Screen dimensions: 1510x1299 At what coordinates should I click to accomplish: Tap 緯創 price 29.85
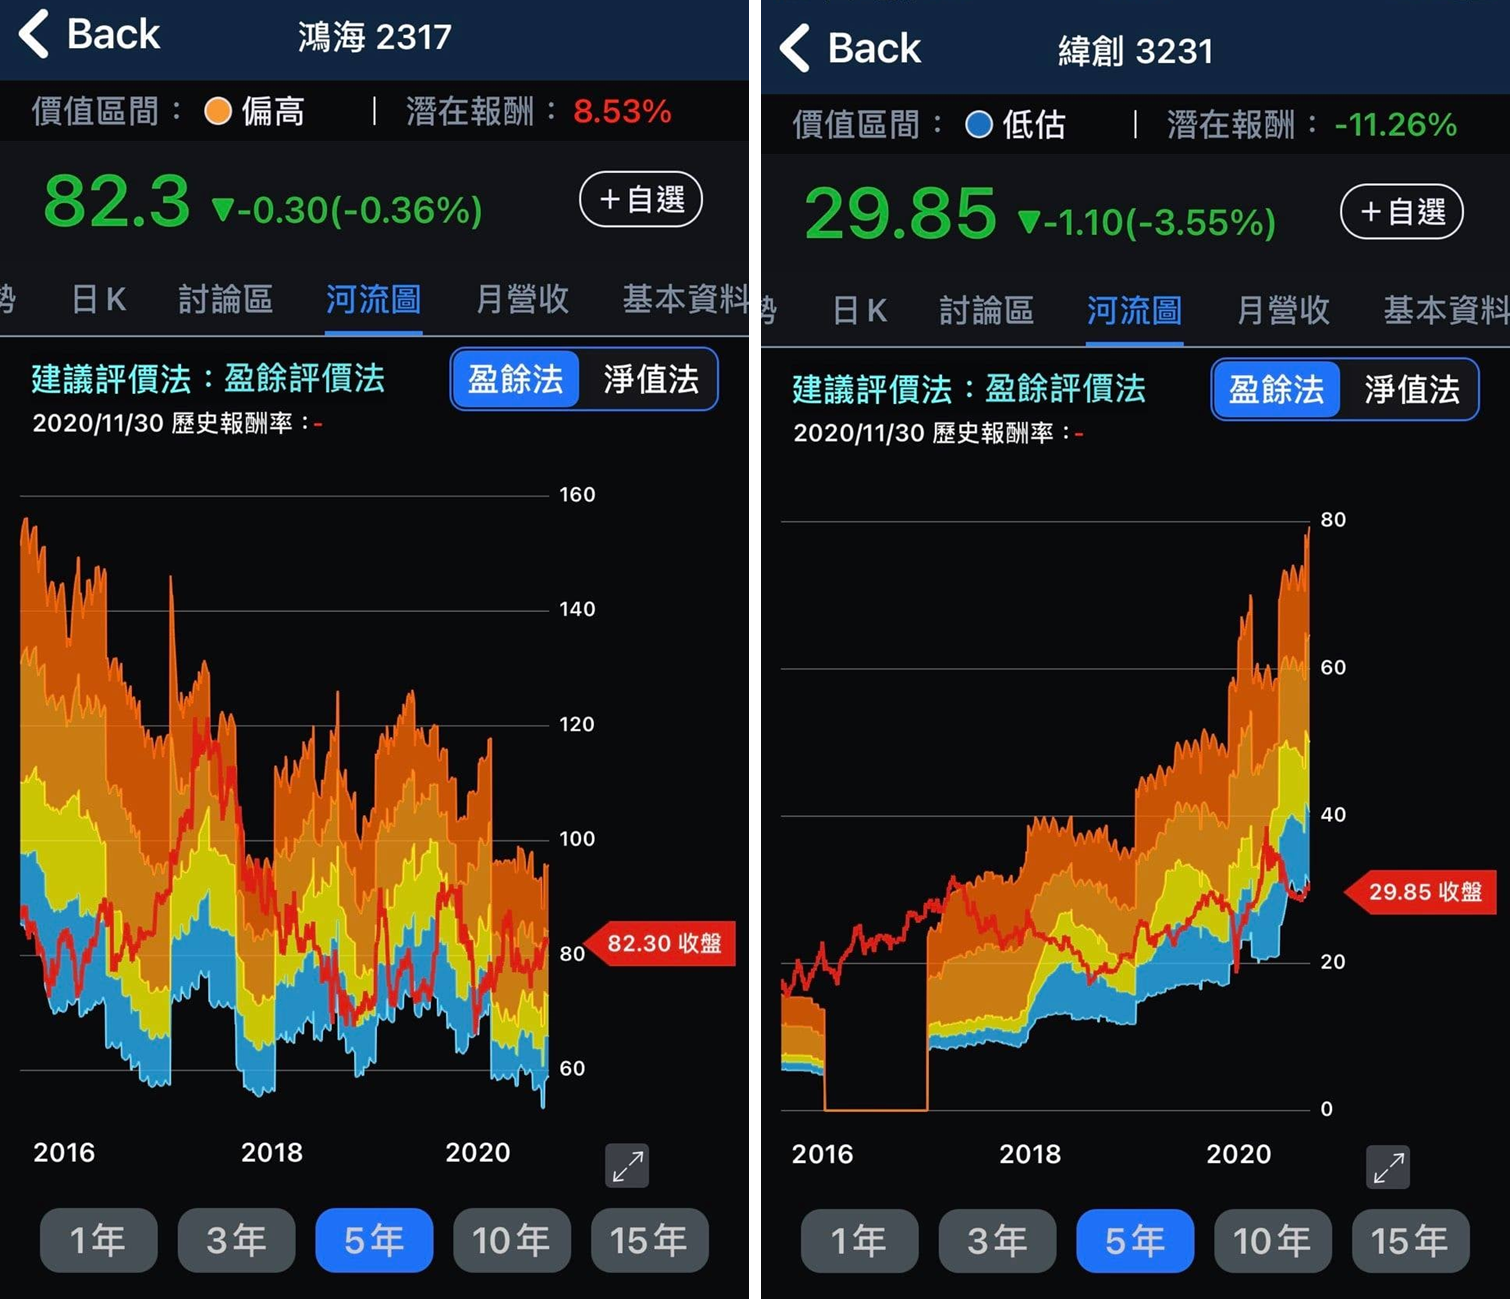(x=900, y=214)
